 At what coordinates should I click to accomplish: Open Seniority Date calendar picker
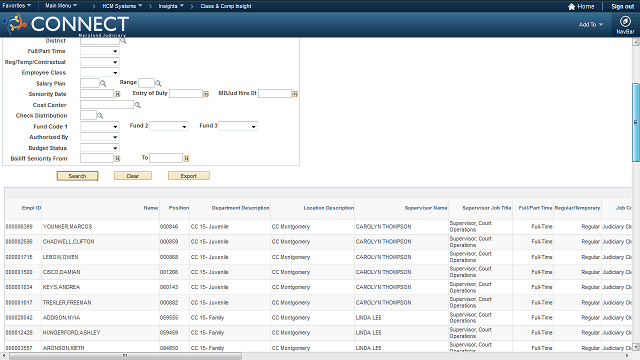(118, 94)
